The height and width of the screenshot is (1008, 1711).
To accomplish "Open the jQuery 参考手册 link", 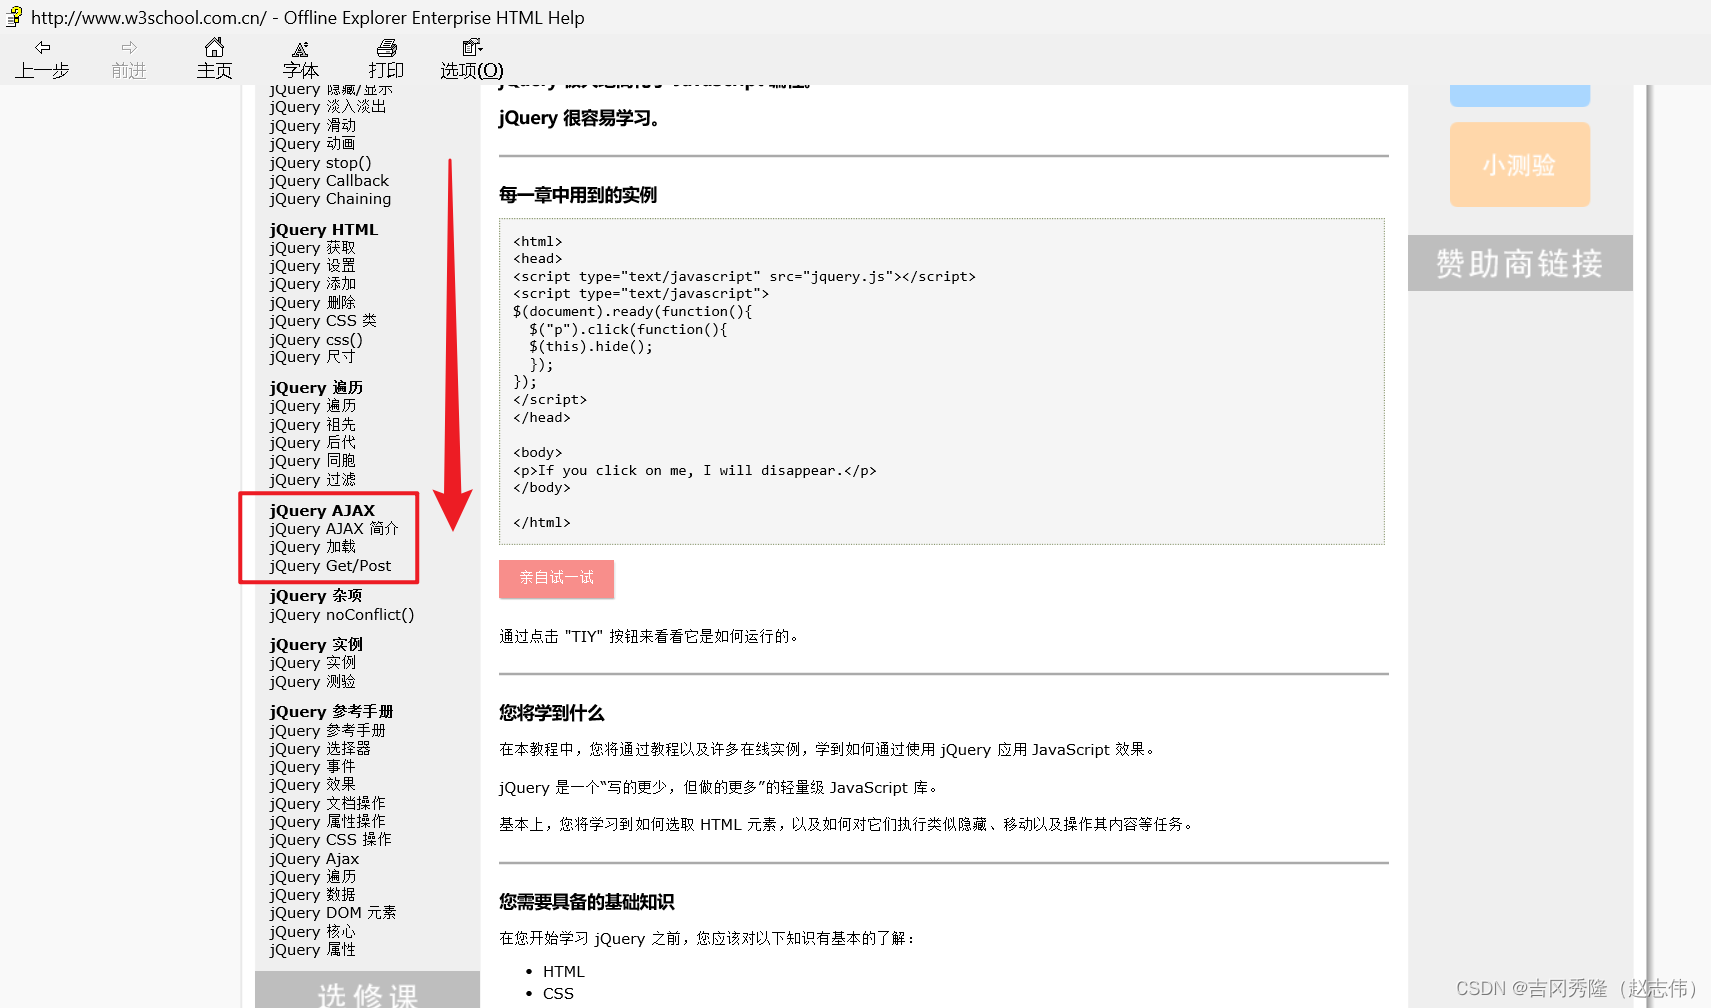I will [327, 731].
